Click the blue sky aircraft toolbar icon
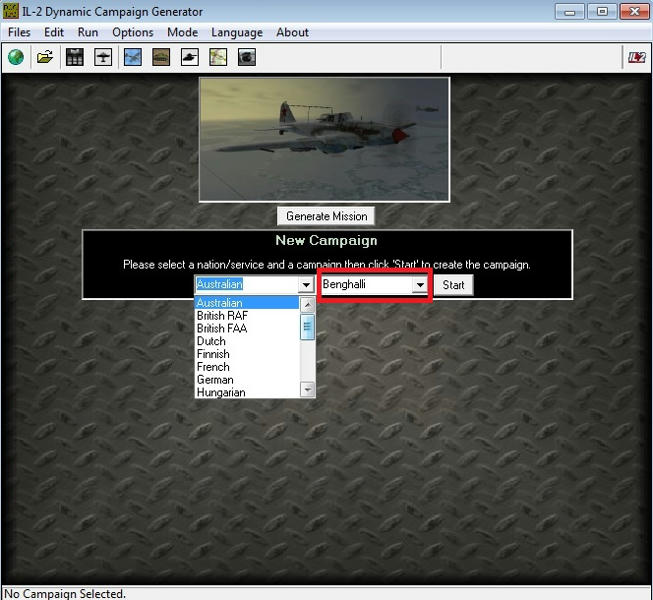The width and height of the screenshot is (653, 600). click(x=133, y=57)
